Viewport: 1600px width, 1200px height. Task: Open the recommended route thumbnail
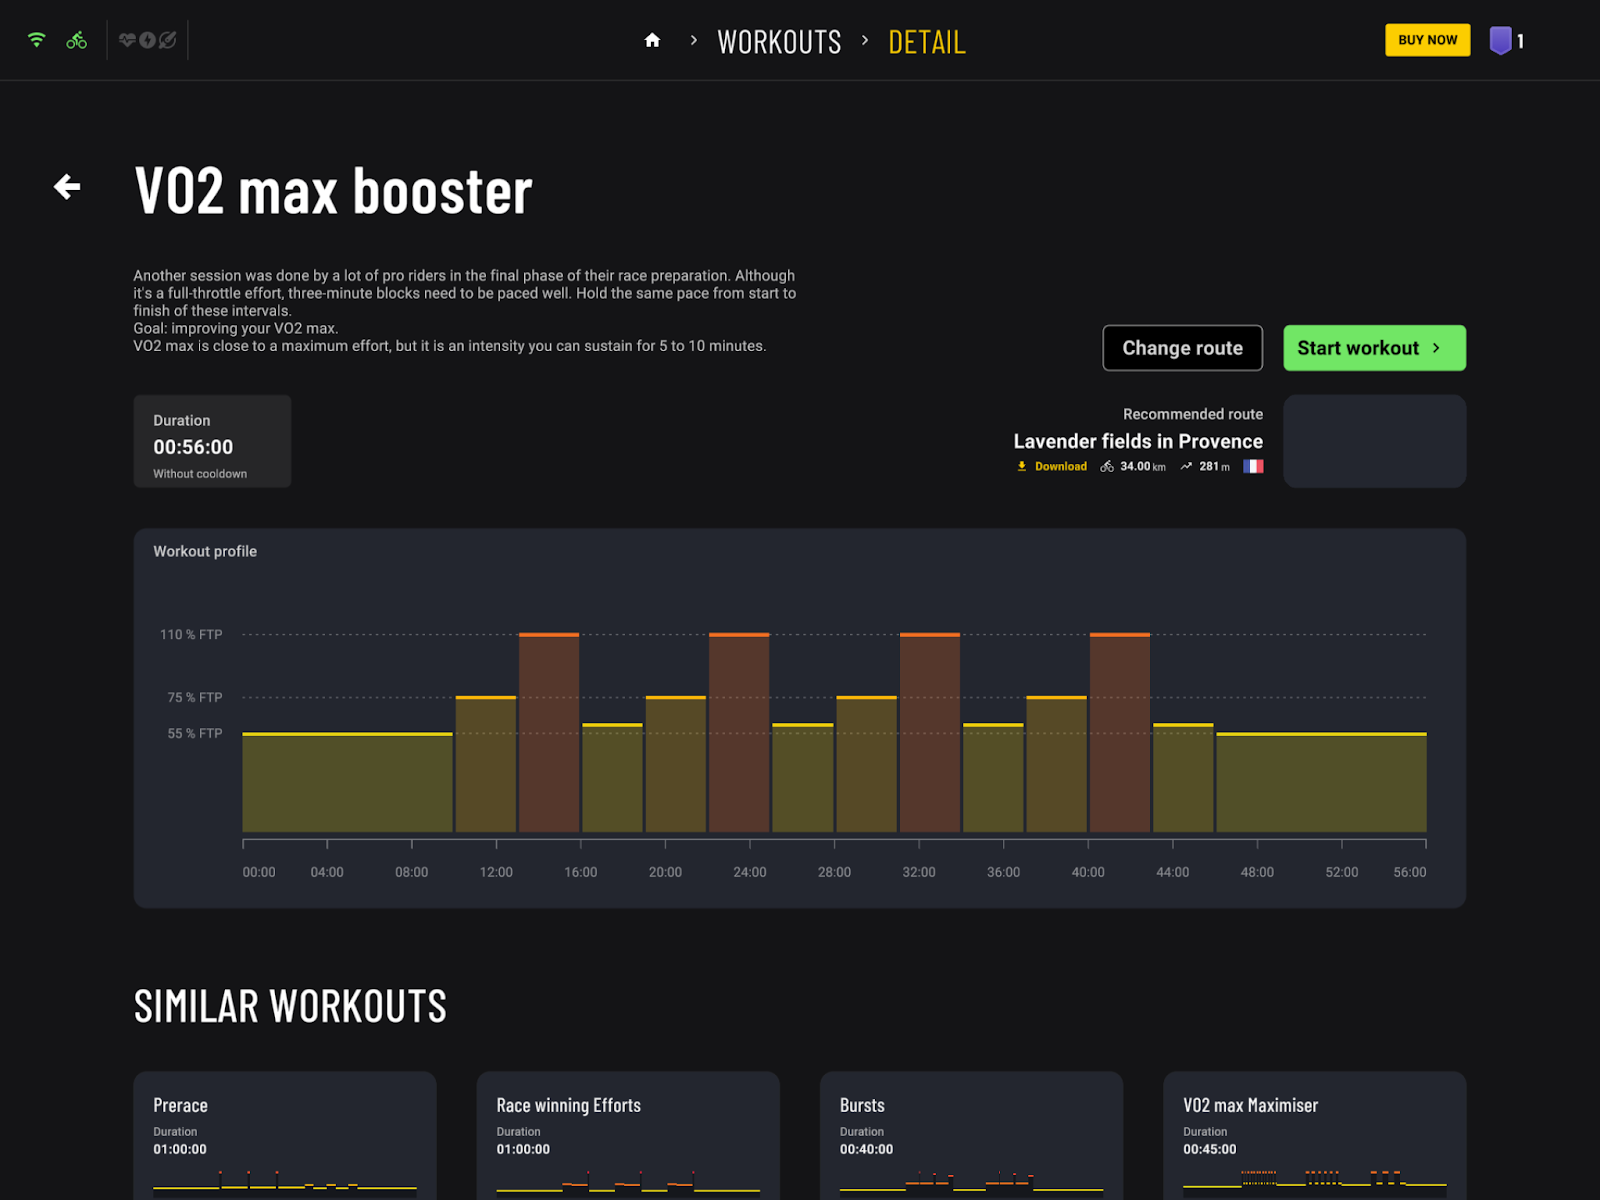(1374, 441)
